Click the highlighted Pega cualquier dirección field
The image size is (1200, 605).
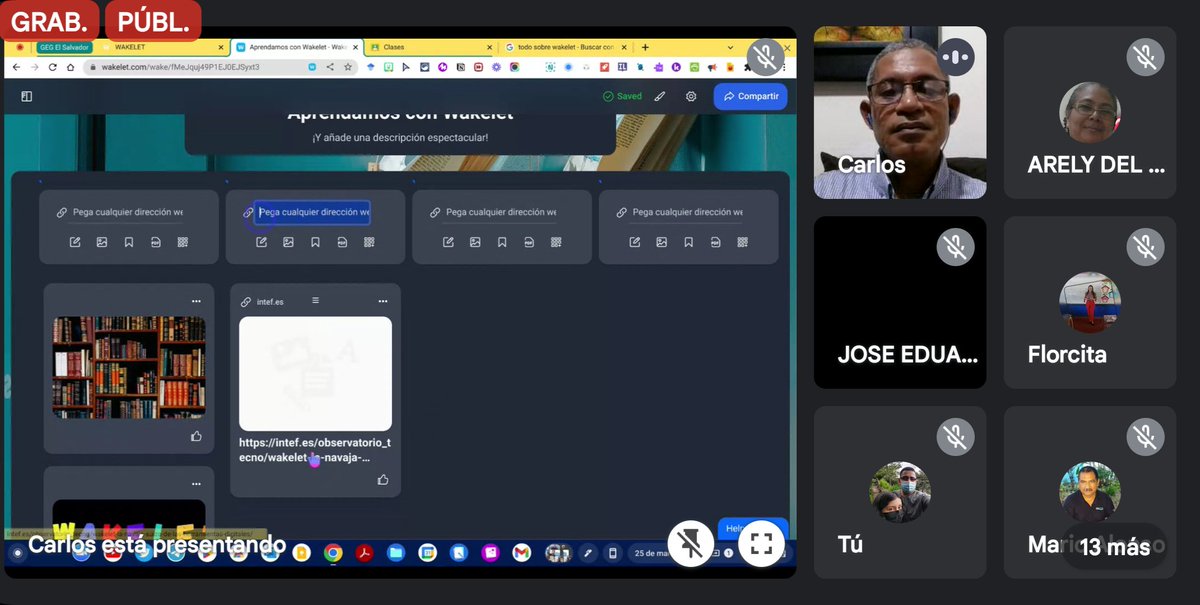tap(312, 212)
